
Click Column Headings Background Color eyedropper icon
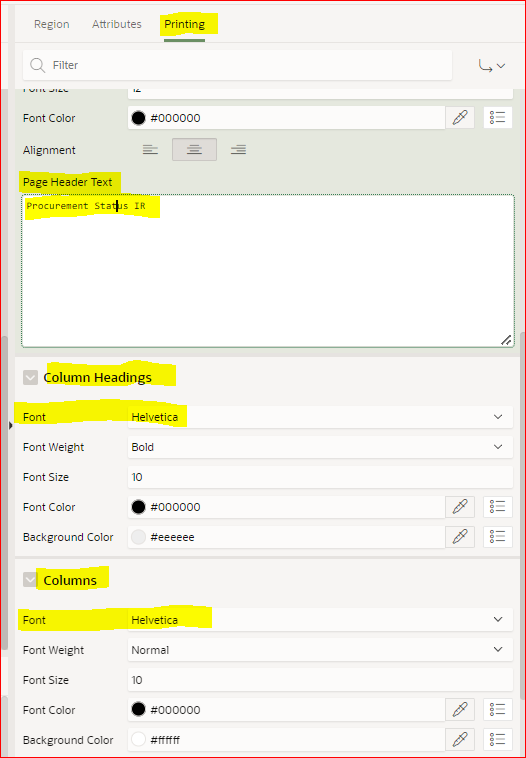(x=460, y=537)
